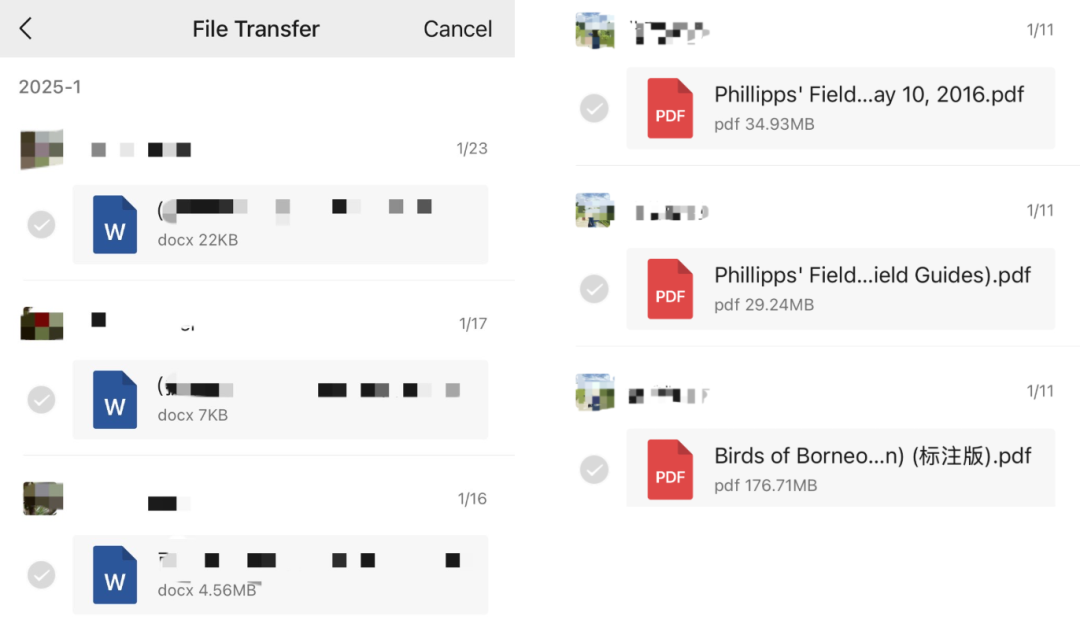Open the Birds of Borneo (标注版).pdf file
Image resolution: width=1080 pixels, height=631 pixels.
[x=840, y=468]
